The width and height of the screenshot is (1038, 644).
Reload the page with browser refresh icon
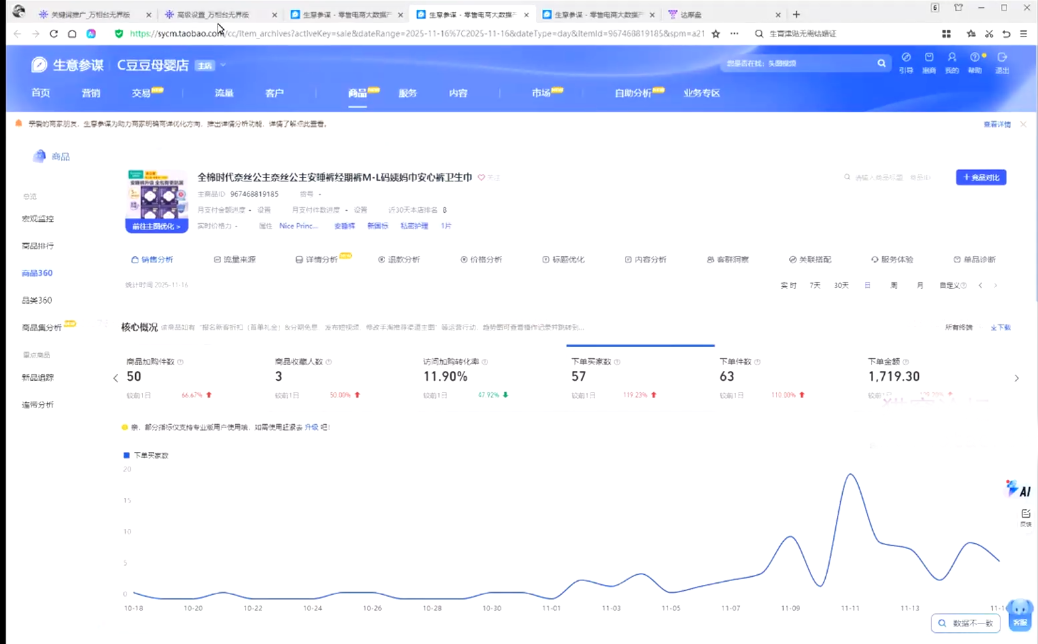click(54, 33)
